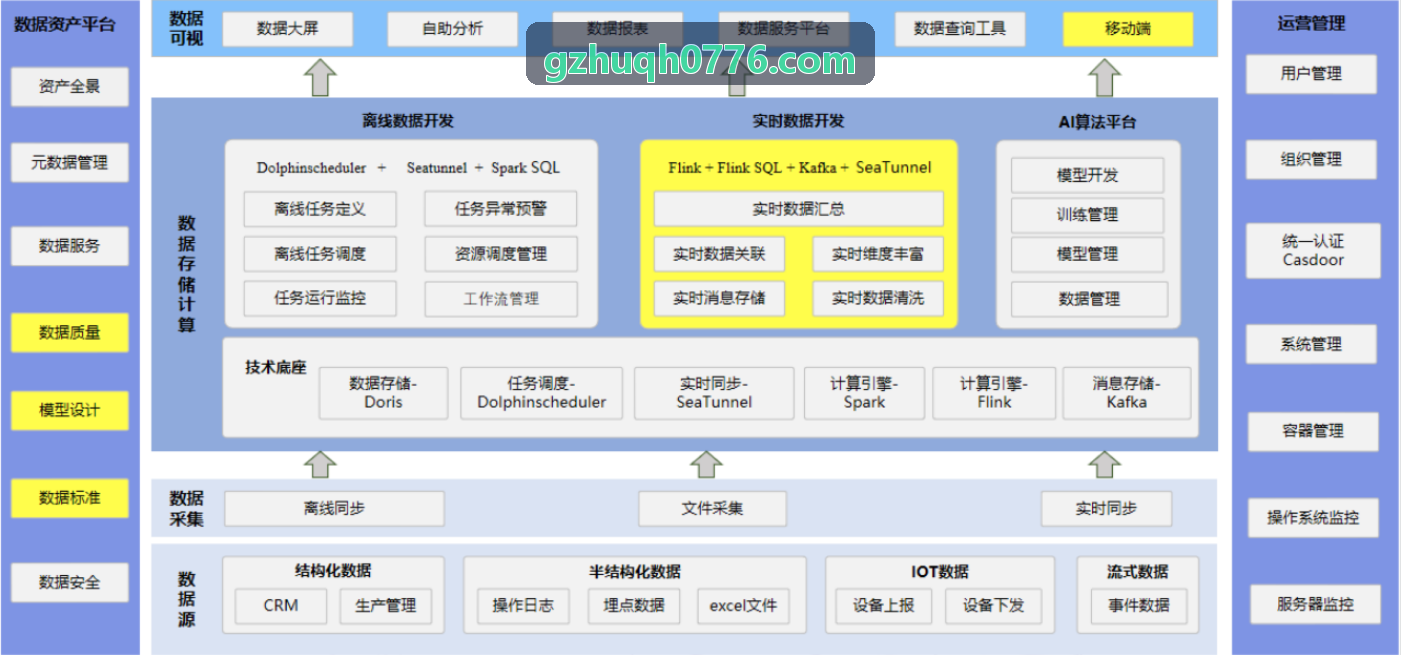Click the 数据查询工具 box
The height and width of the screenshot is (655, 1401).
tap(960, 29)
